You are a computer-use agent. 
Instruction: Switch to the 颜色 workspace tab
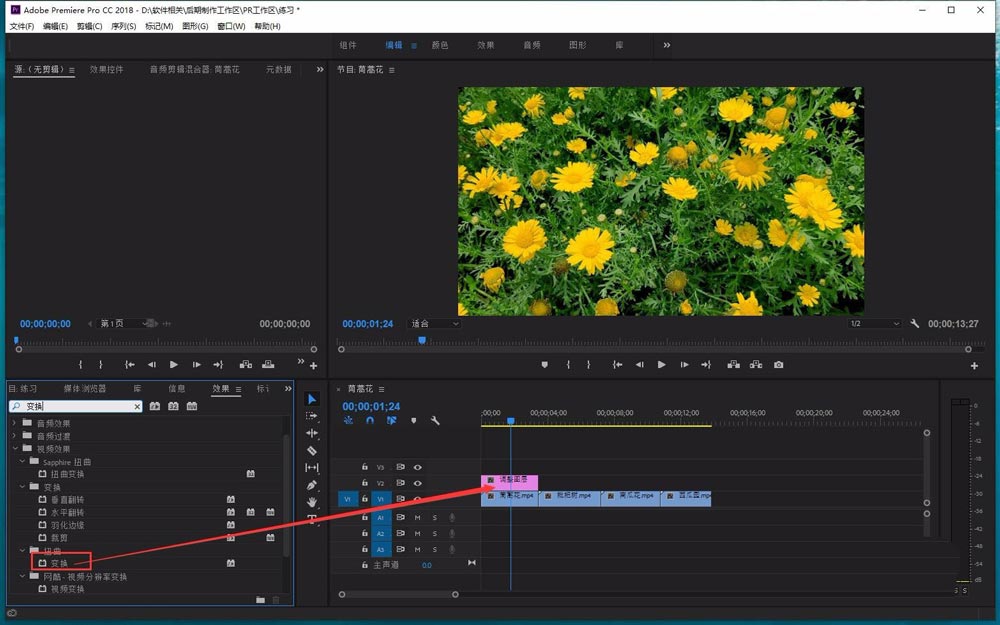point(440,45)
